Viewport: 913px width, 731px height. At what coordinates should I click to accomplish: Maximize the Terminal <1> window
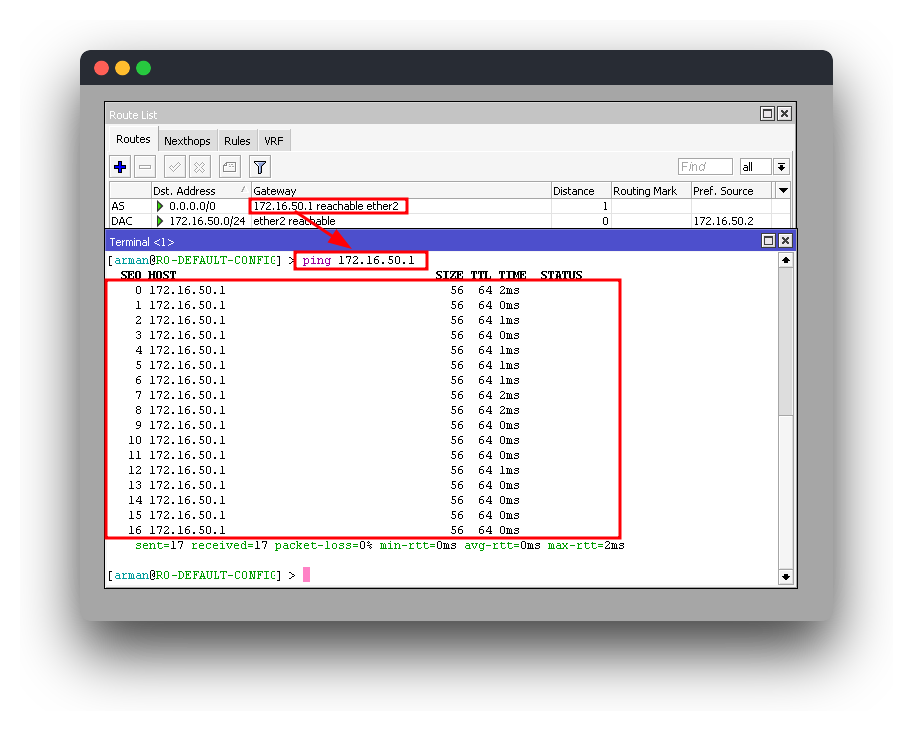(768, 241)
